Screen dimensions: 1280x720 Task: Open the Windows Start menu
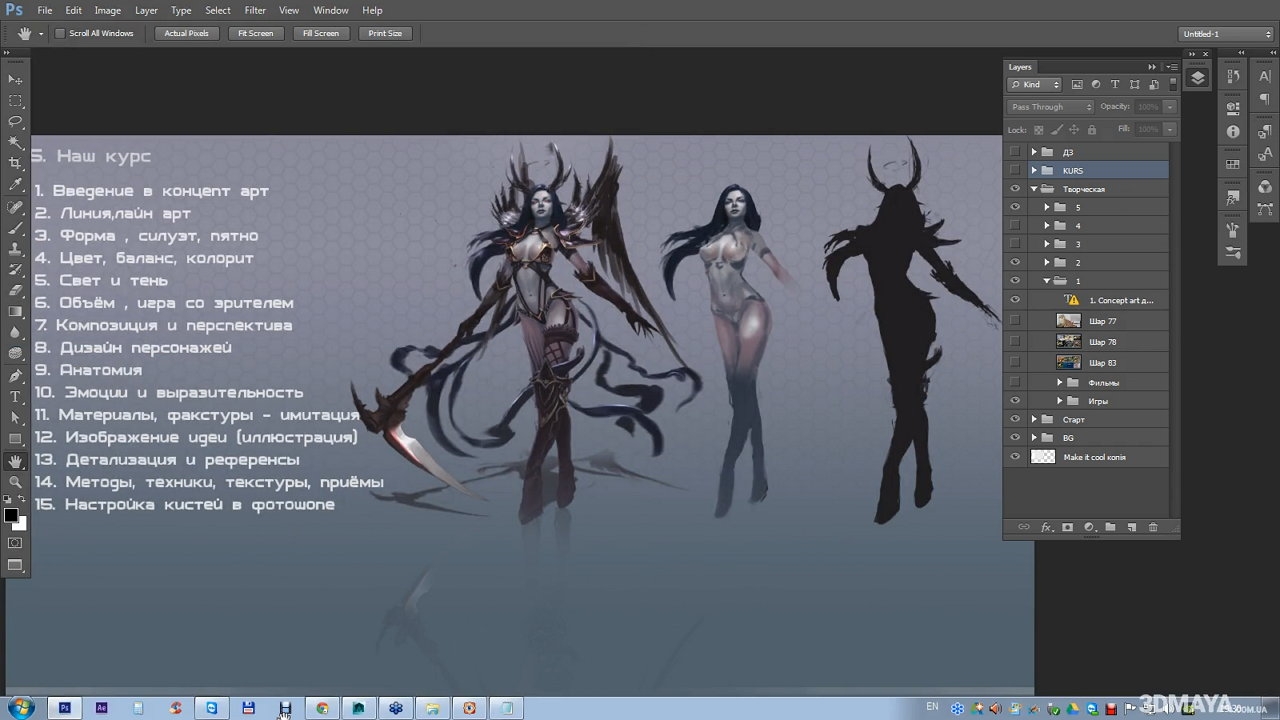20,708
